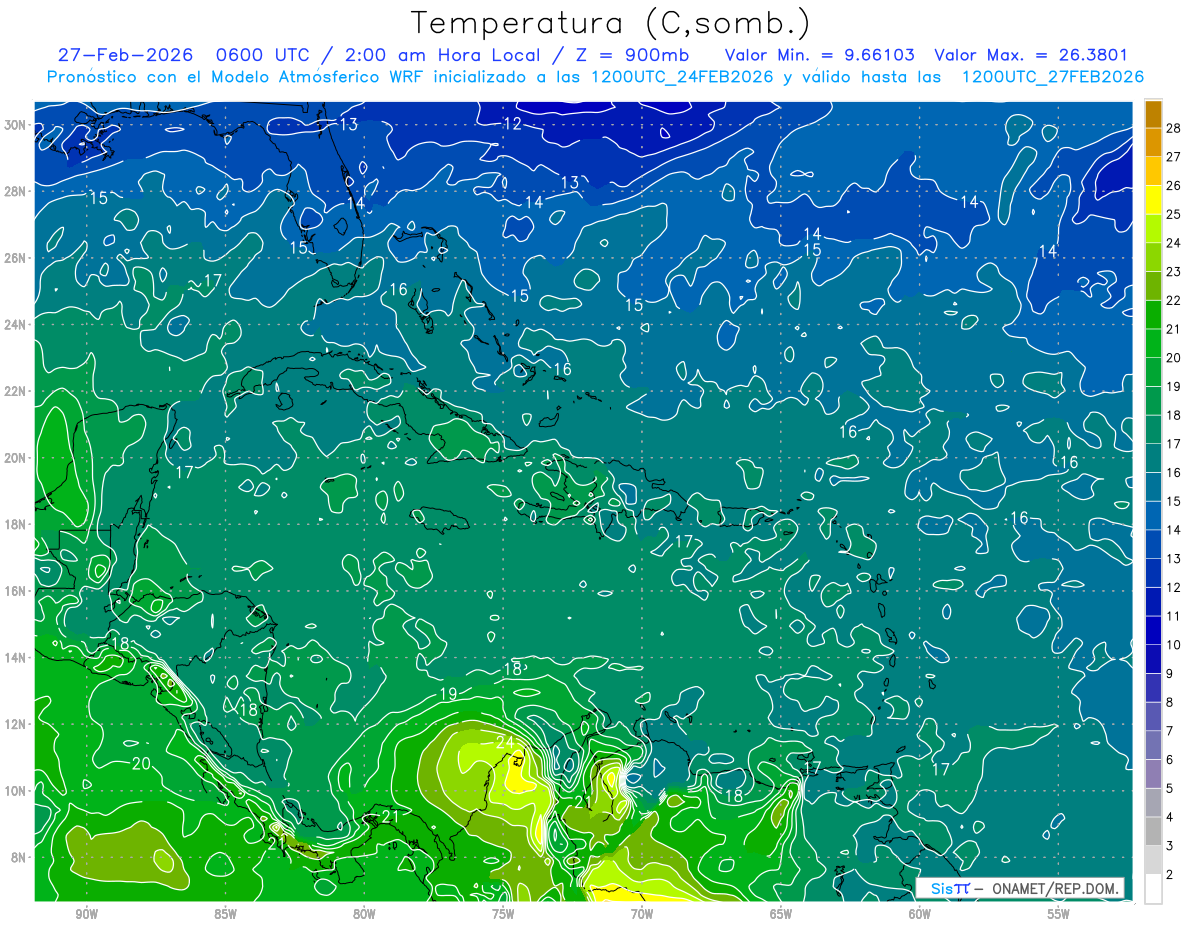
Task: Select the deep blue legend band between 9 and 10
Action: [1153, 659]
